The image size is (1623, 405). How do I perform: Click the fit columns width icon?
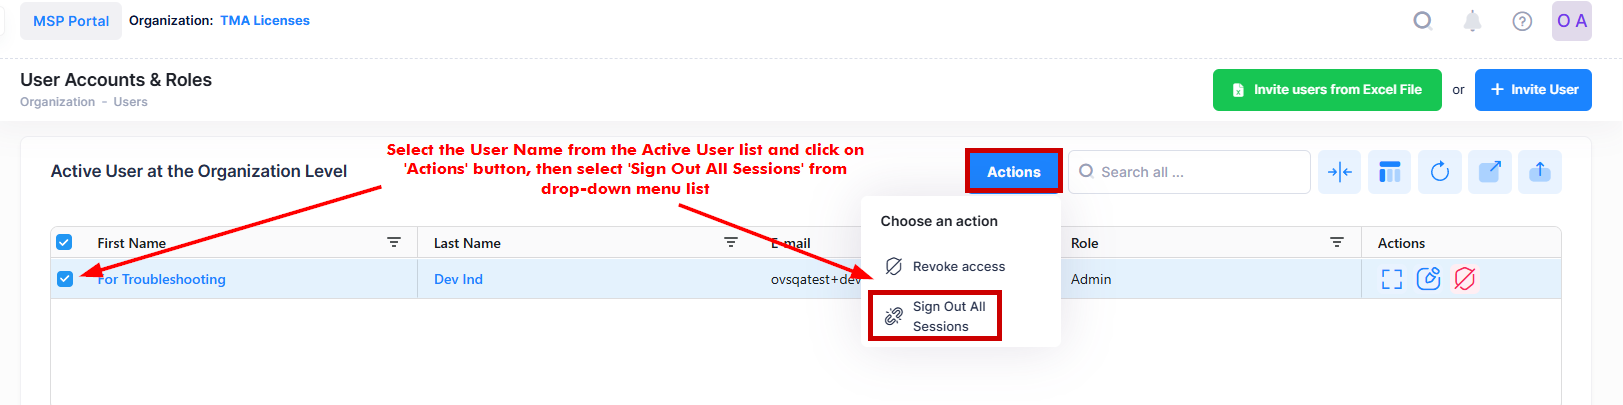tap(1339, 172)
